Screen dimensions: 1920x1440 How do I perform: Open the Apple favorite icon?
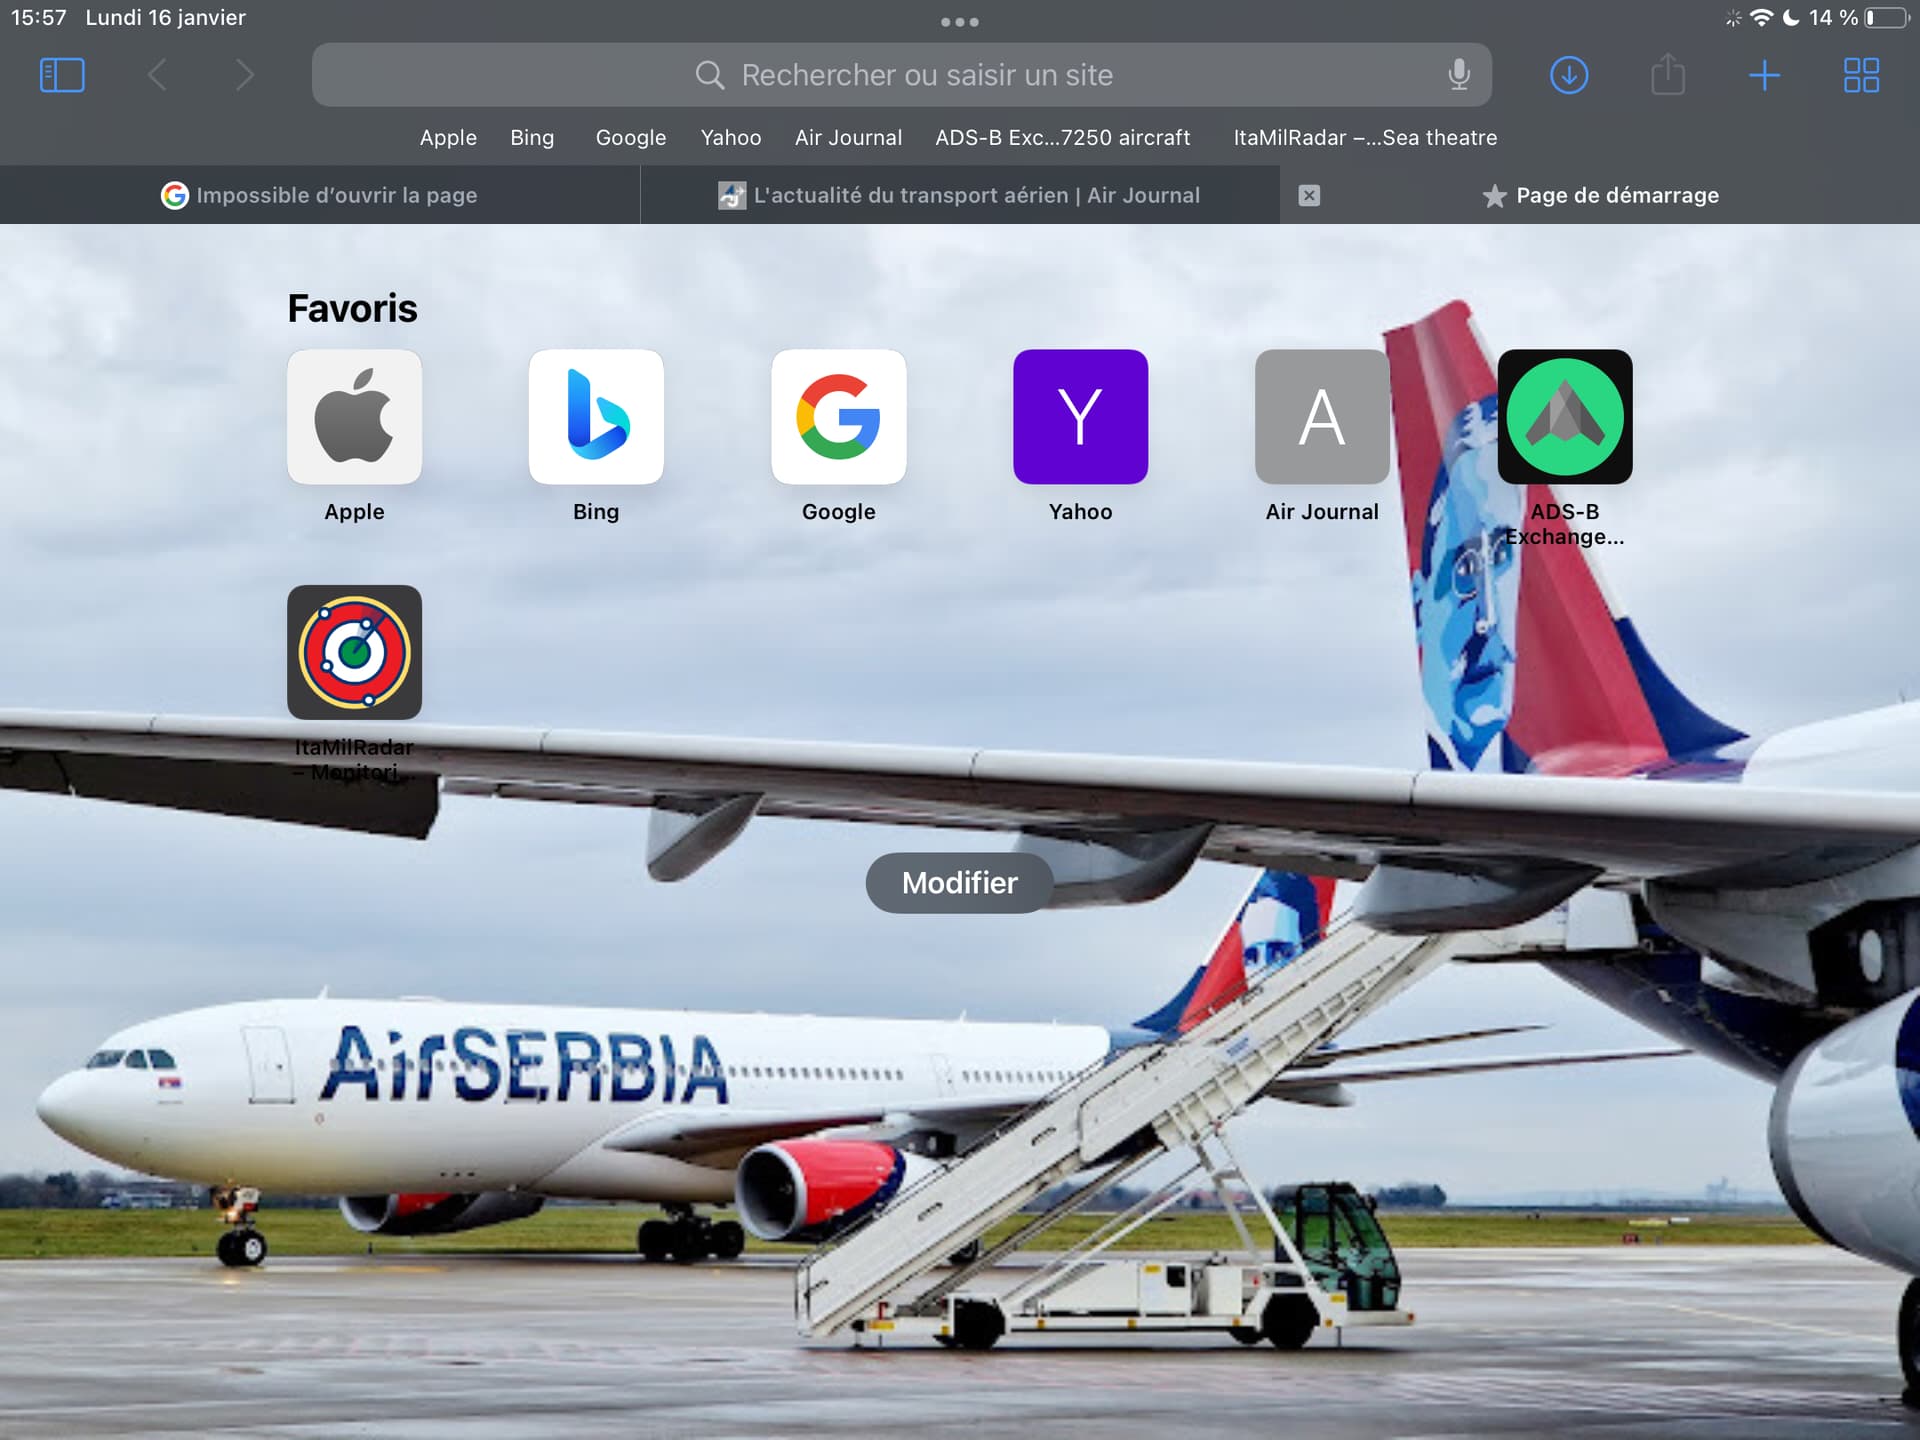coord(354,417)
